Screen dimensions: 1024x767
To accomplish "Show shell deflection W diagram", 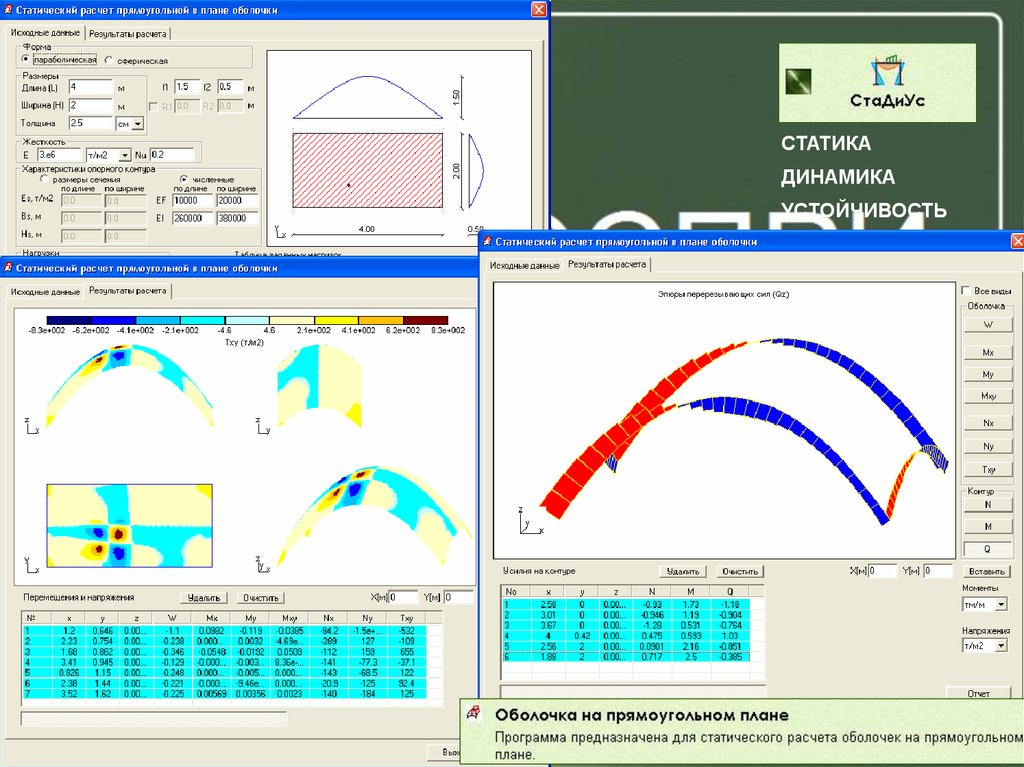I will [x=987, y=324].
